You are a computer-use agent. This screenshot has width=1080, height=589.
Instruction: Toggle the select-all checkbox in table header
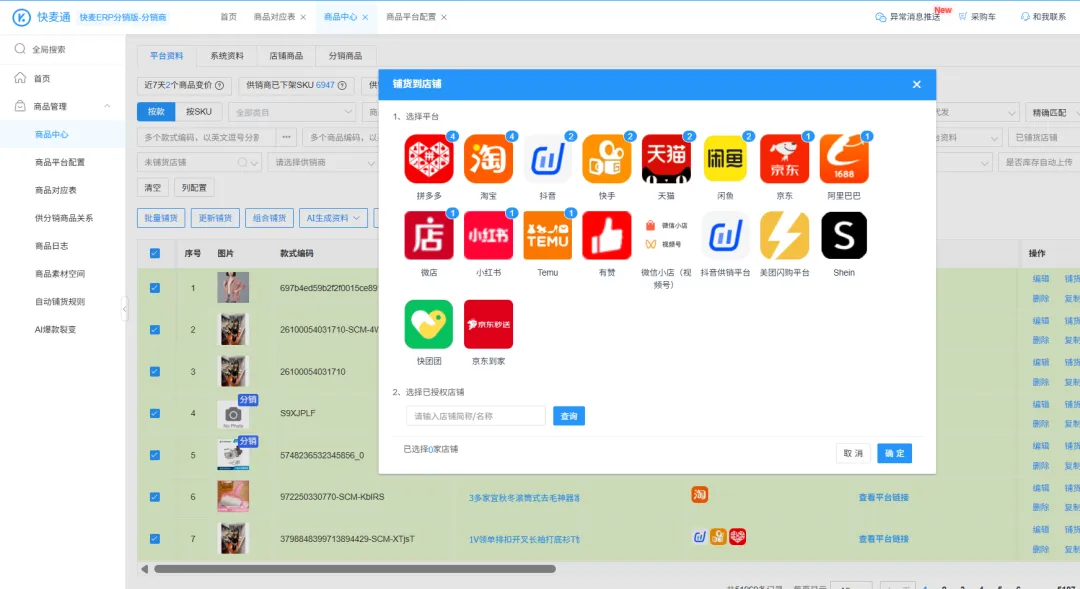[x=155, y=254]
